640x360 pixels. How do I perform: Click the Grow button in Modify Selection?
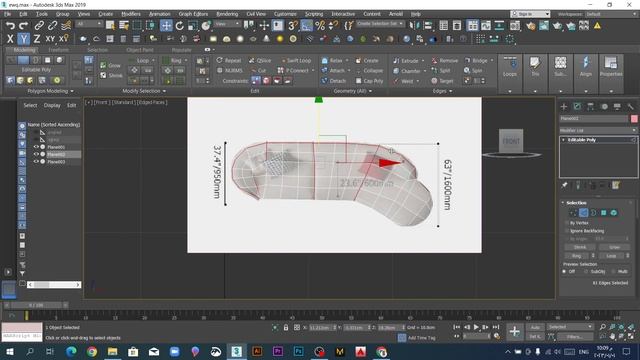tap(111, 65)
